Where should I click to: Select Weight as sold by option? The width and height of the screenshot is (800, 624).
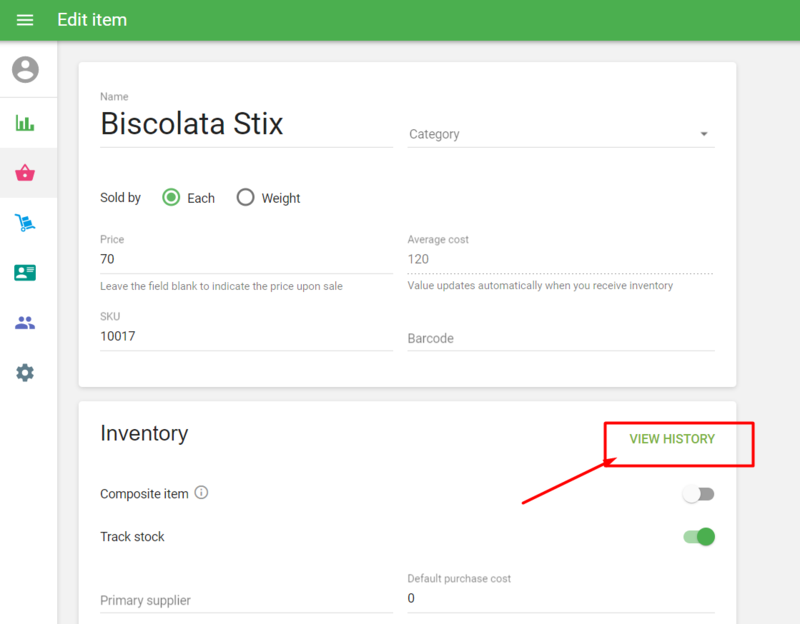[246, 197]
